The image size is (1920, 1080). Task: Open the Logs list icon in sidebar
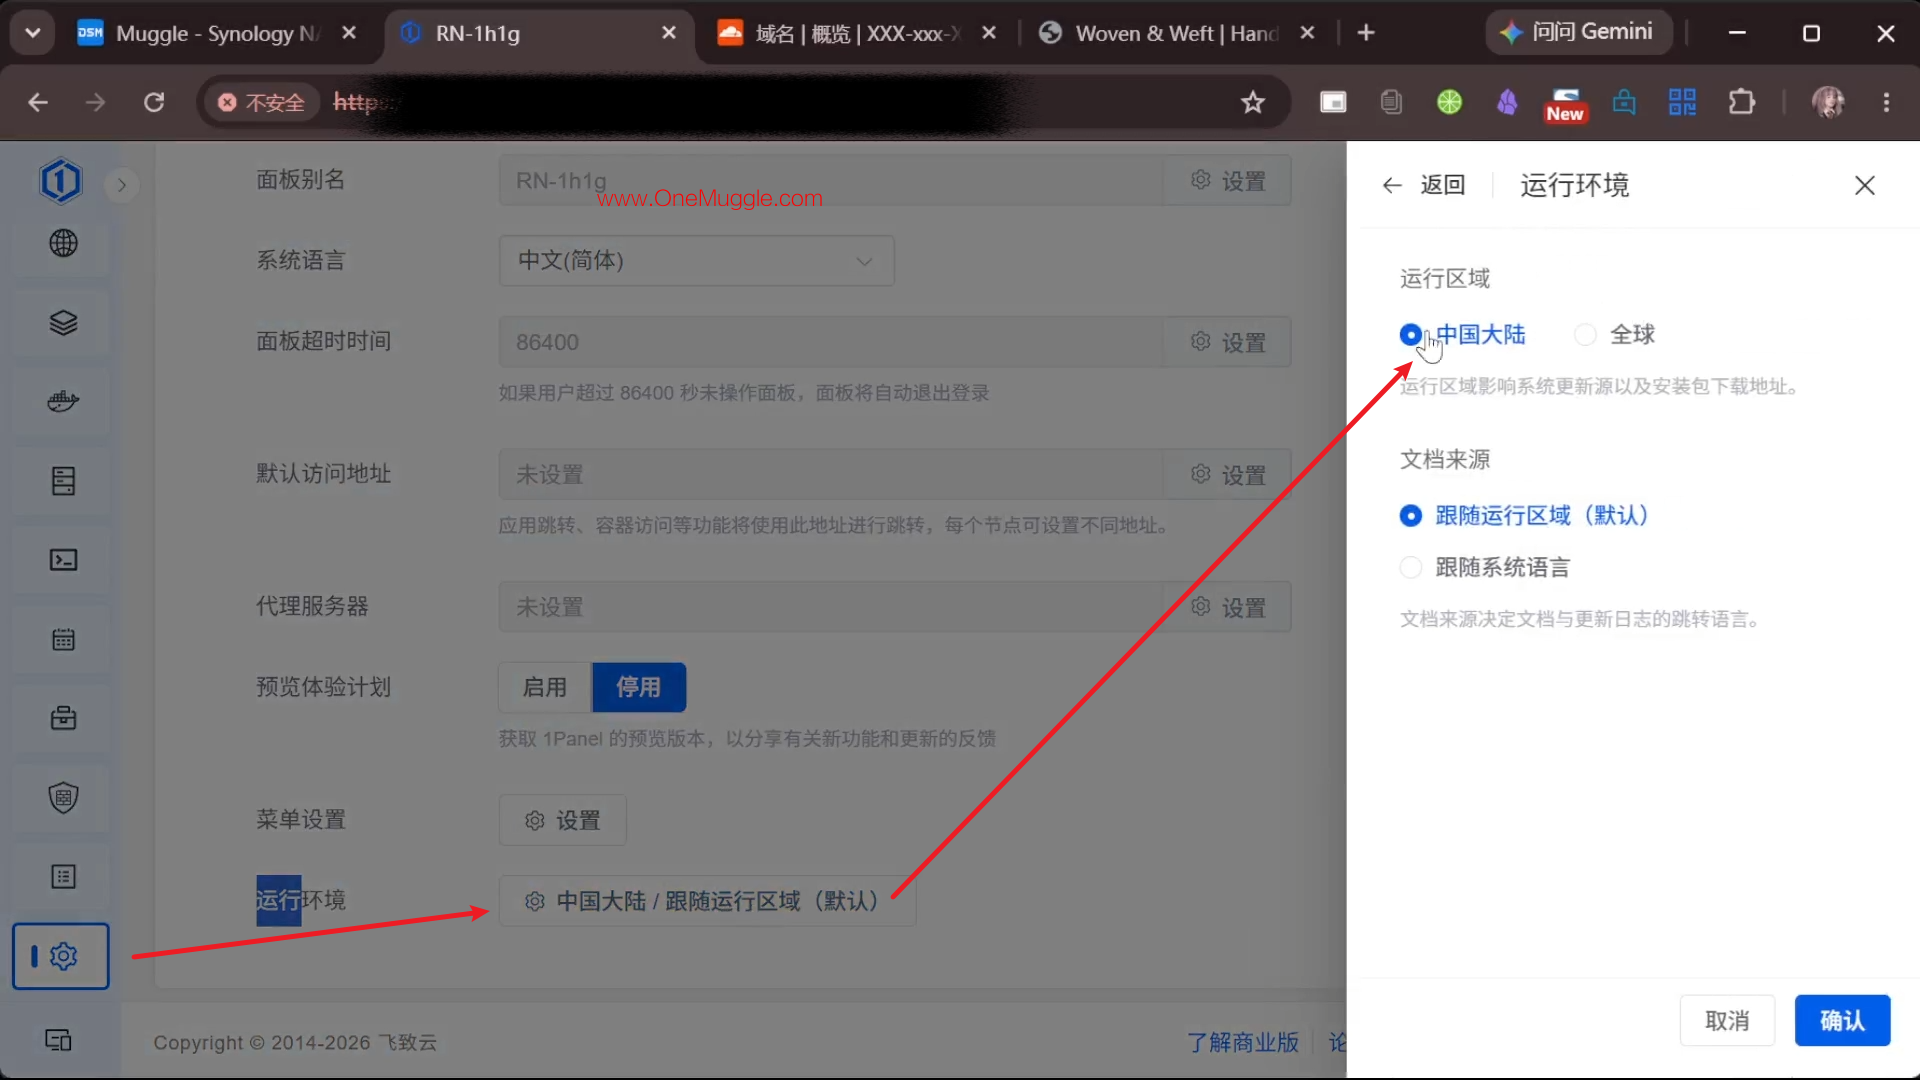pyautogui.click(x=63, y=877)
